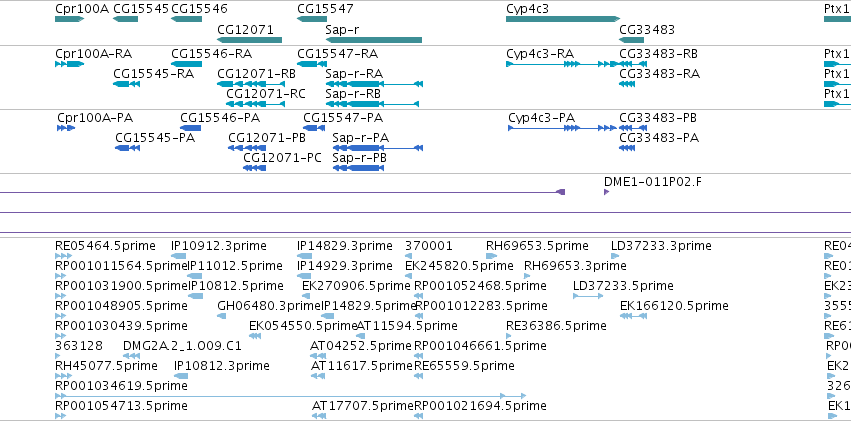Viewport: 851px width, 421px height.
Task: Select EST AT04252.5prime
Action: [318, 356]
